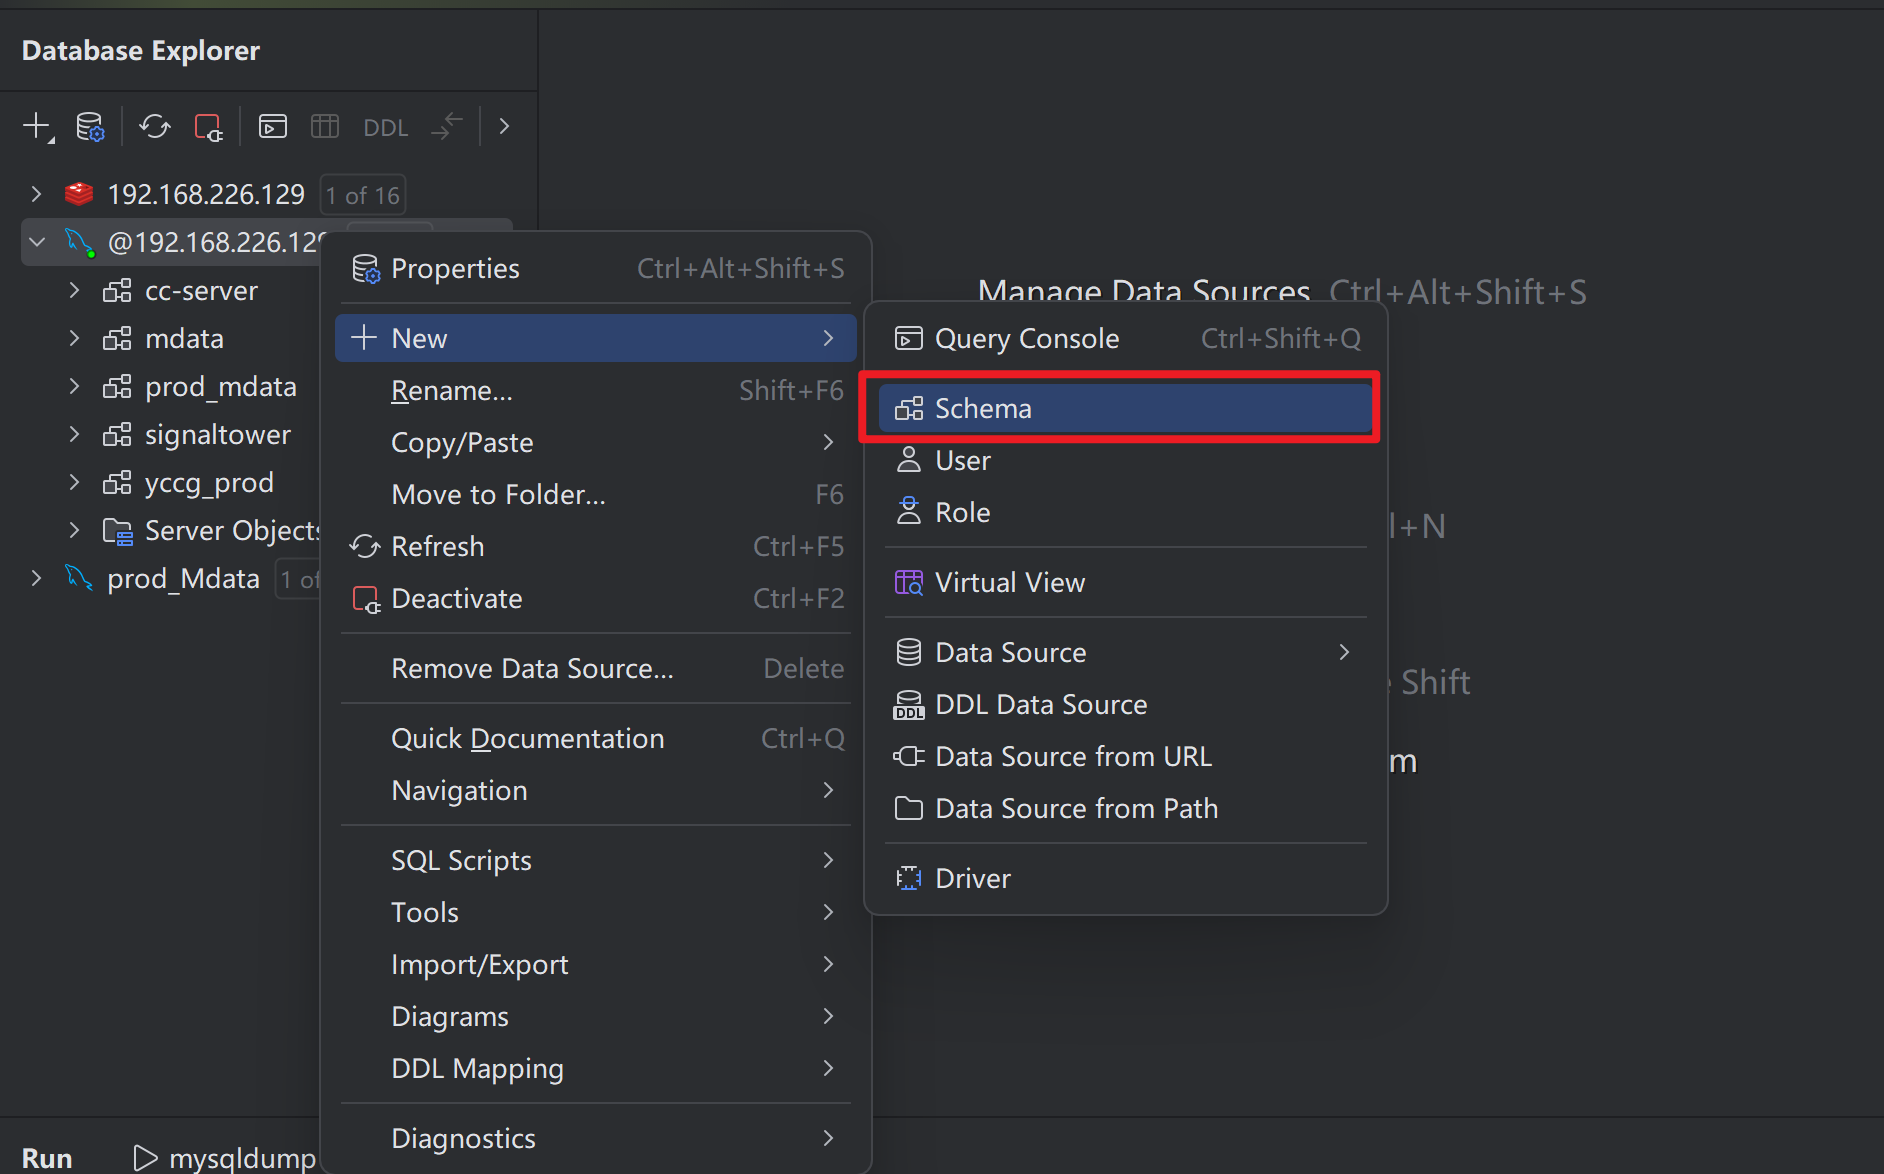Open Query Console from the toolbar icon
1884x1174 pixels.
(273, 127)
